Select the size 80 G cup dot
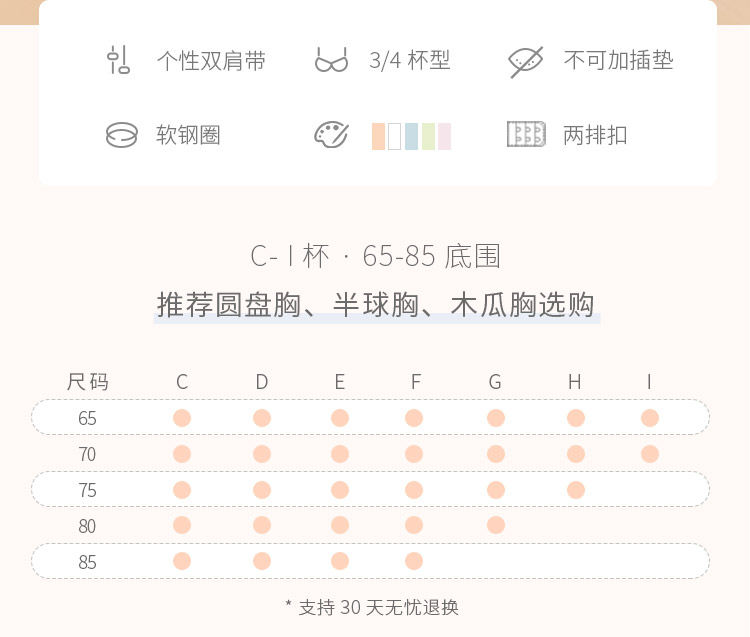 click(x=496, y=525)
